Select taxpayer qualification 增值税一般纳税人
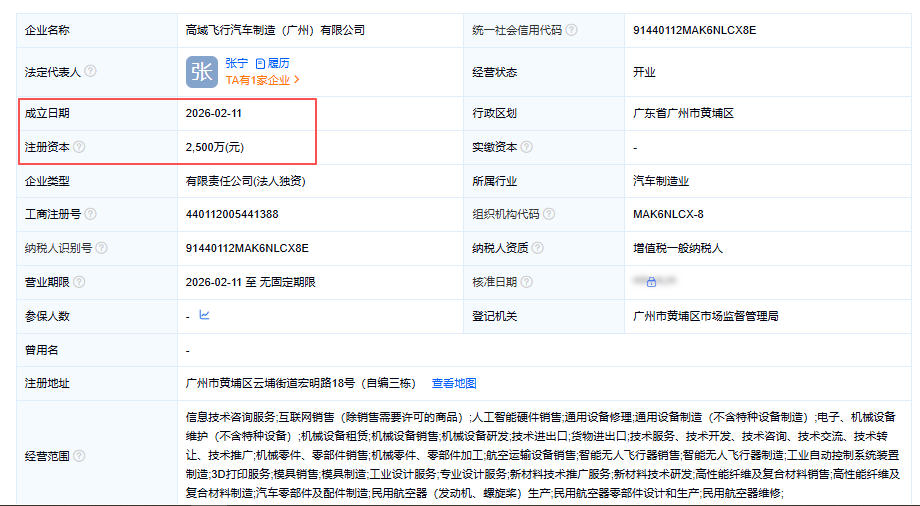Viewport: 920px width, 506px height. 678,248
